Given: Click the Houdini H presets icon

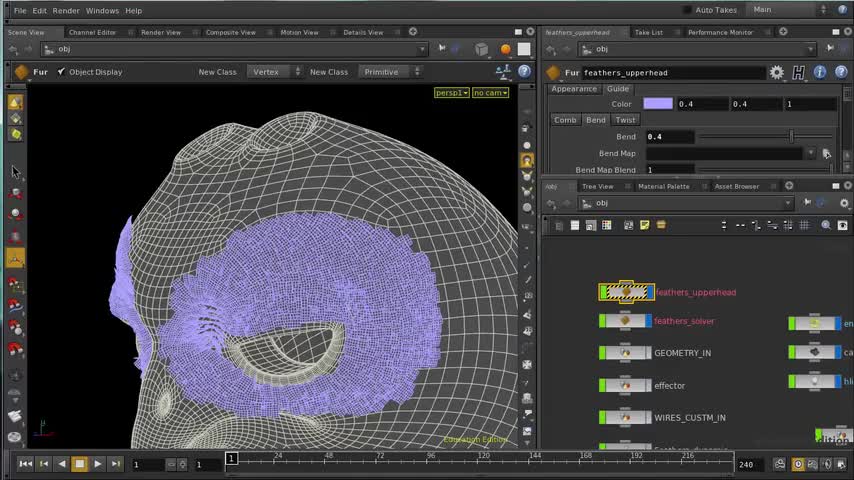Looking at the screenshot, I should pyautogui.click(x=798, y=72).
